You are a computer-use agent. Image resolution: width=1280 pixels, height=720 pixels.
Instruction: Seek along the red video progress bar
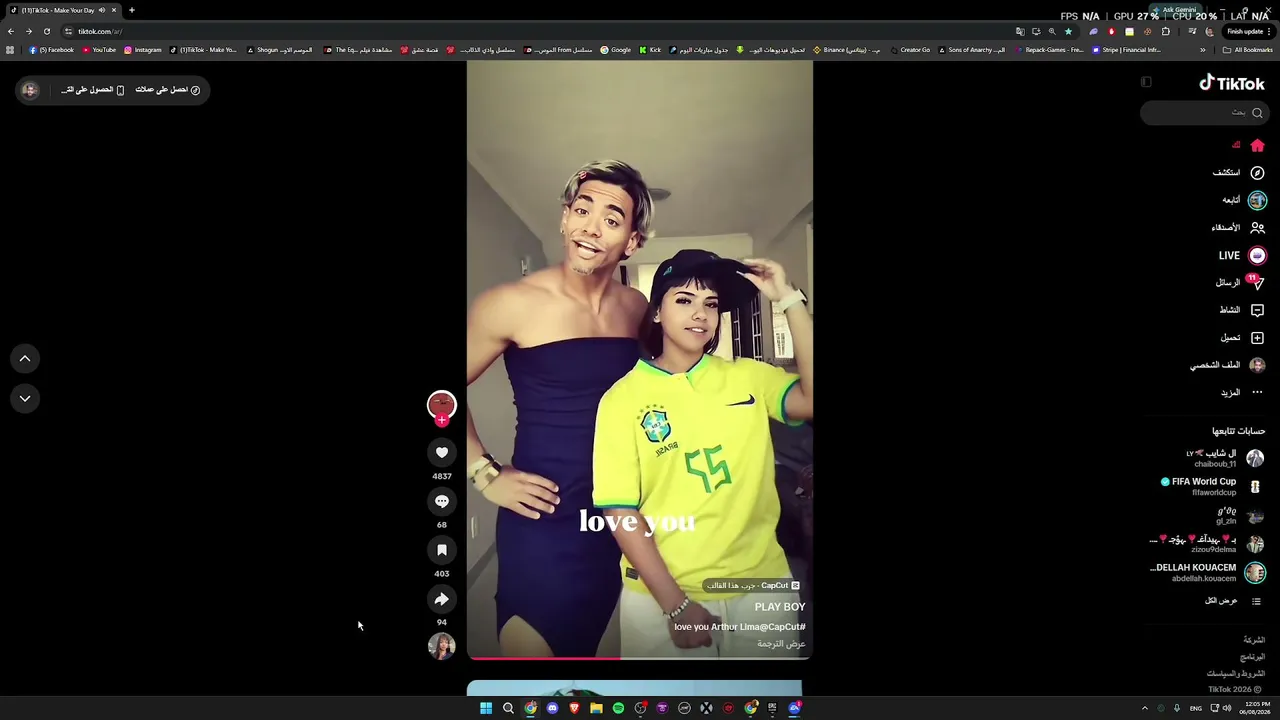click(640, 658)
